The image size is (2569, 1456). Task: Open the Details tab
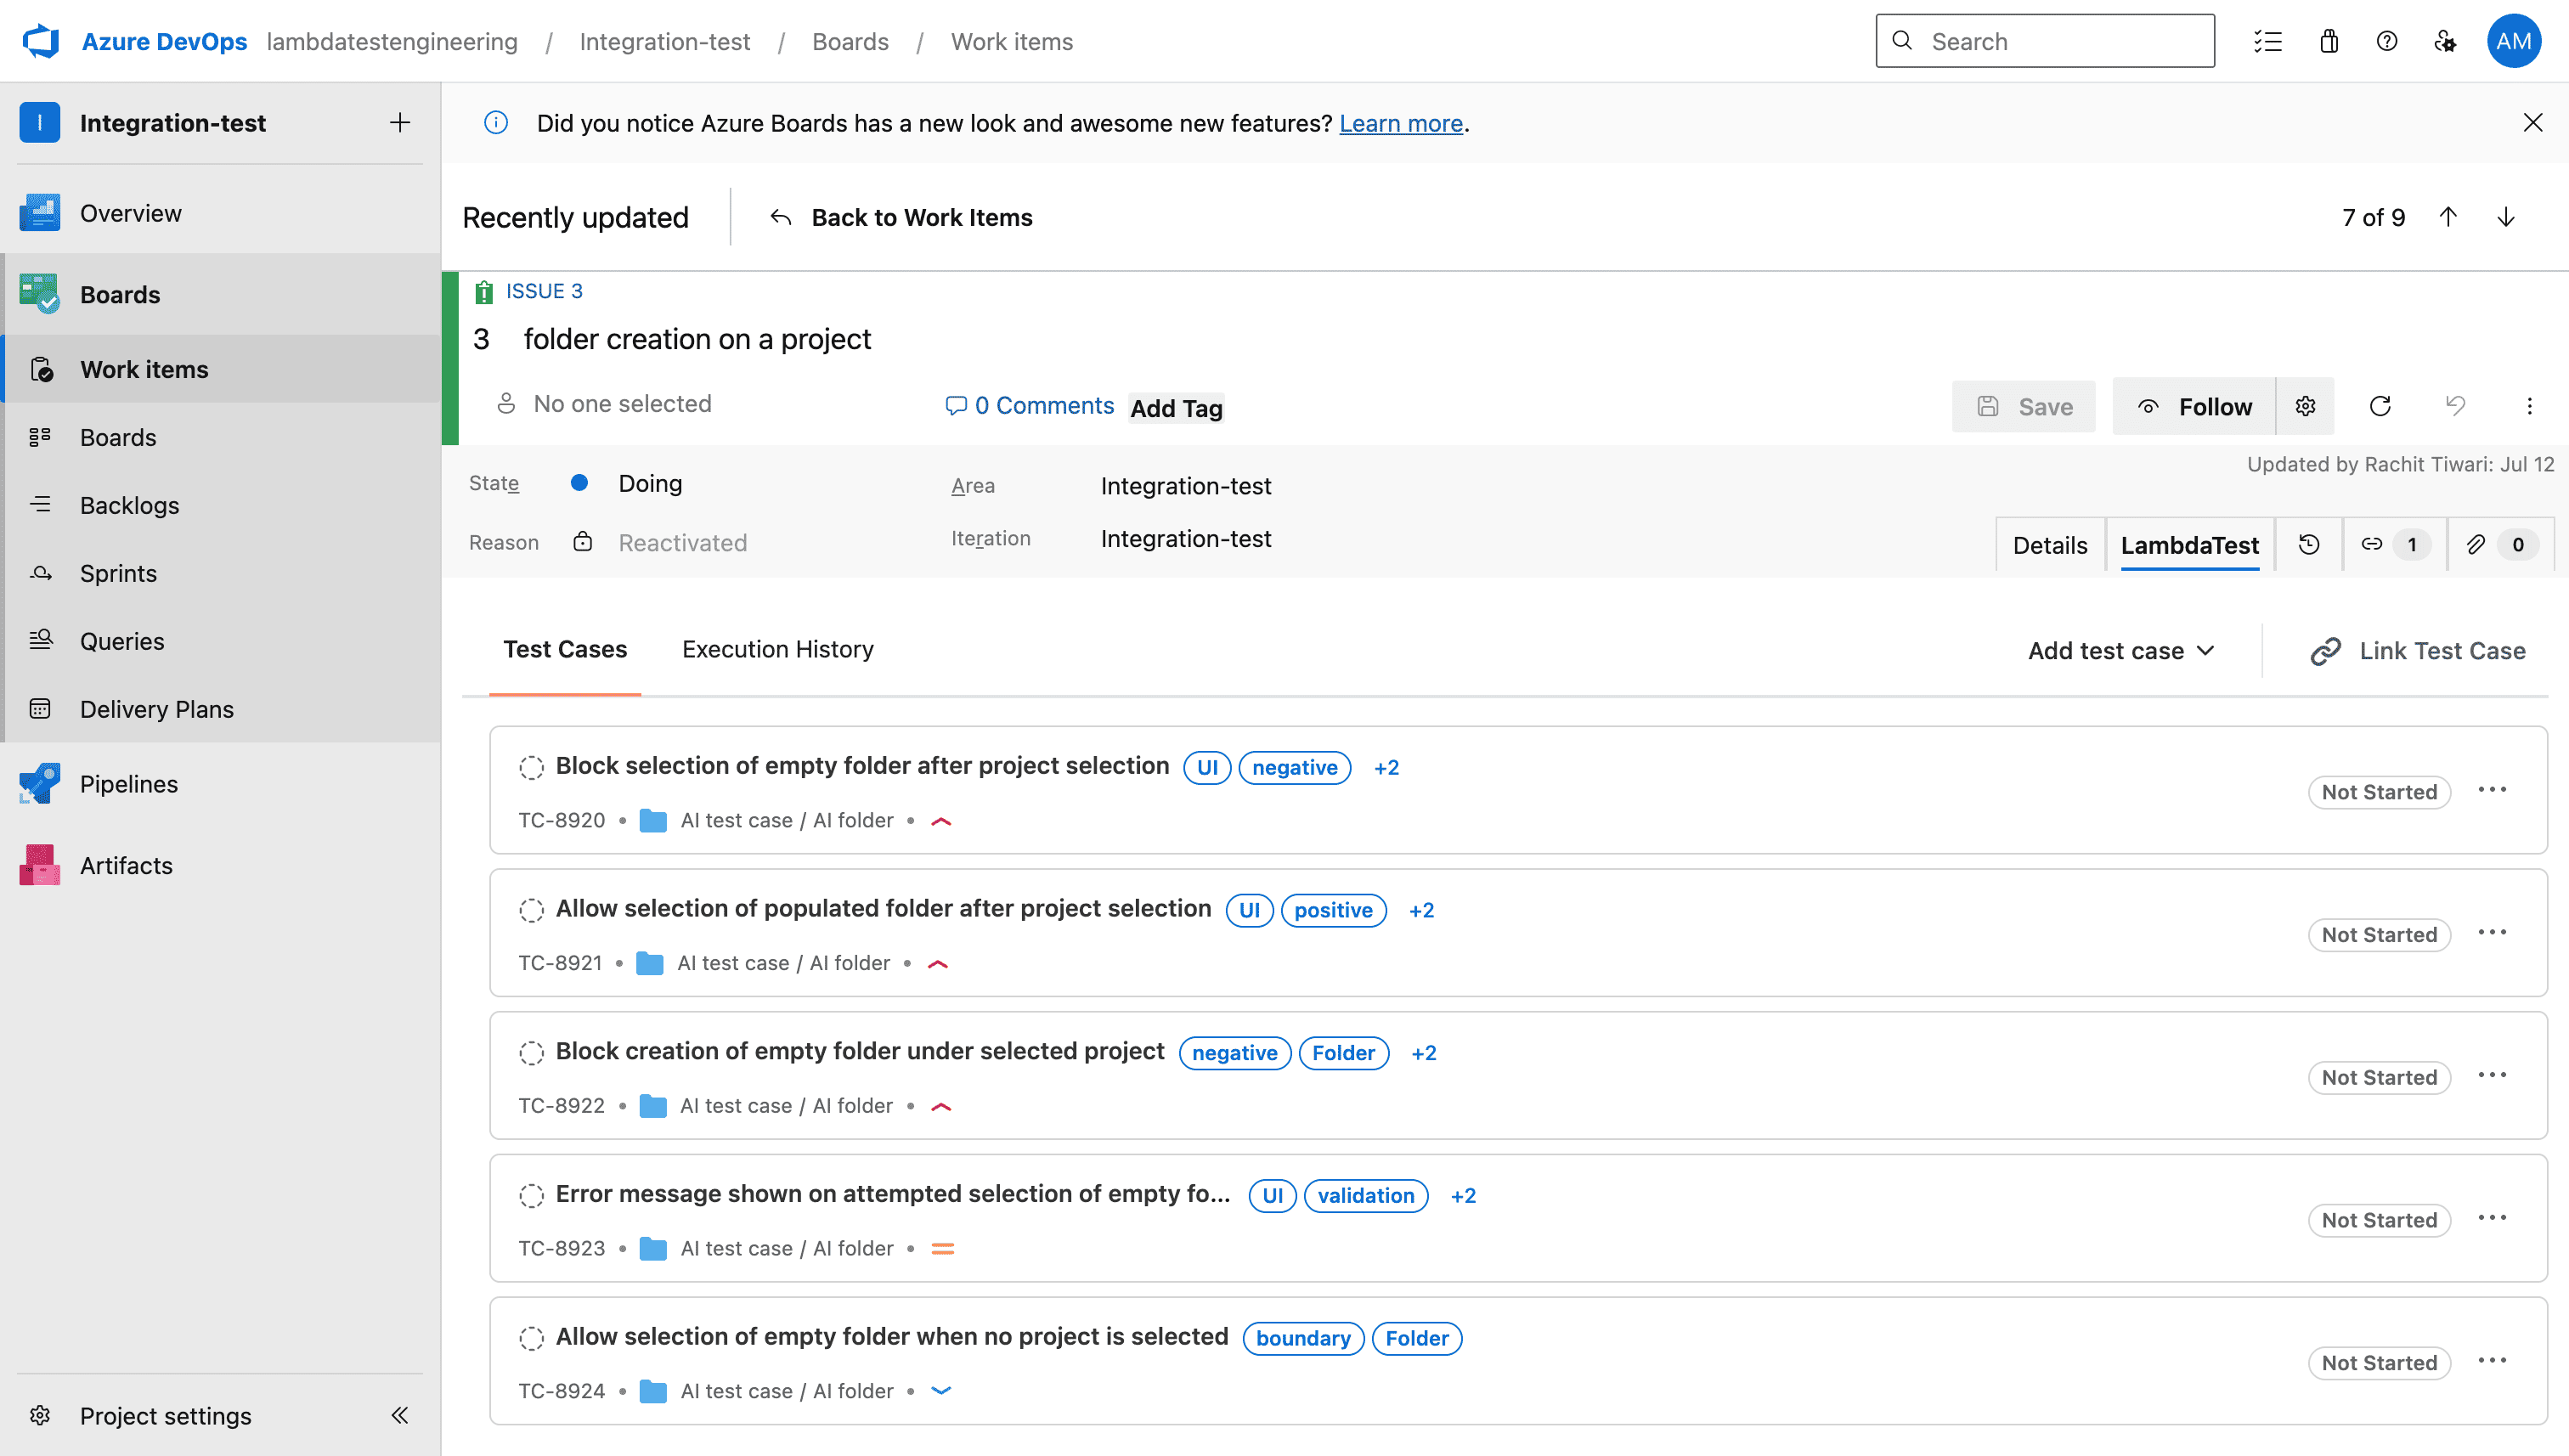click(x=2049, y=544)
